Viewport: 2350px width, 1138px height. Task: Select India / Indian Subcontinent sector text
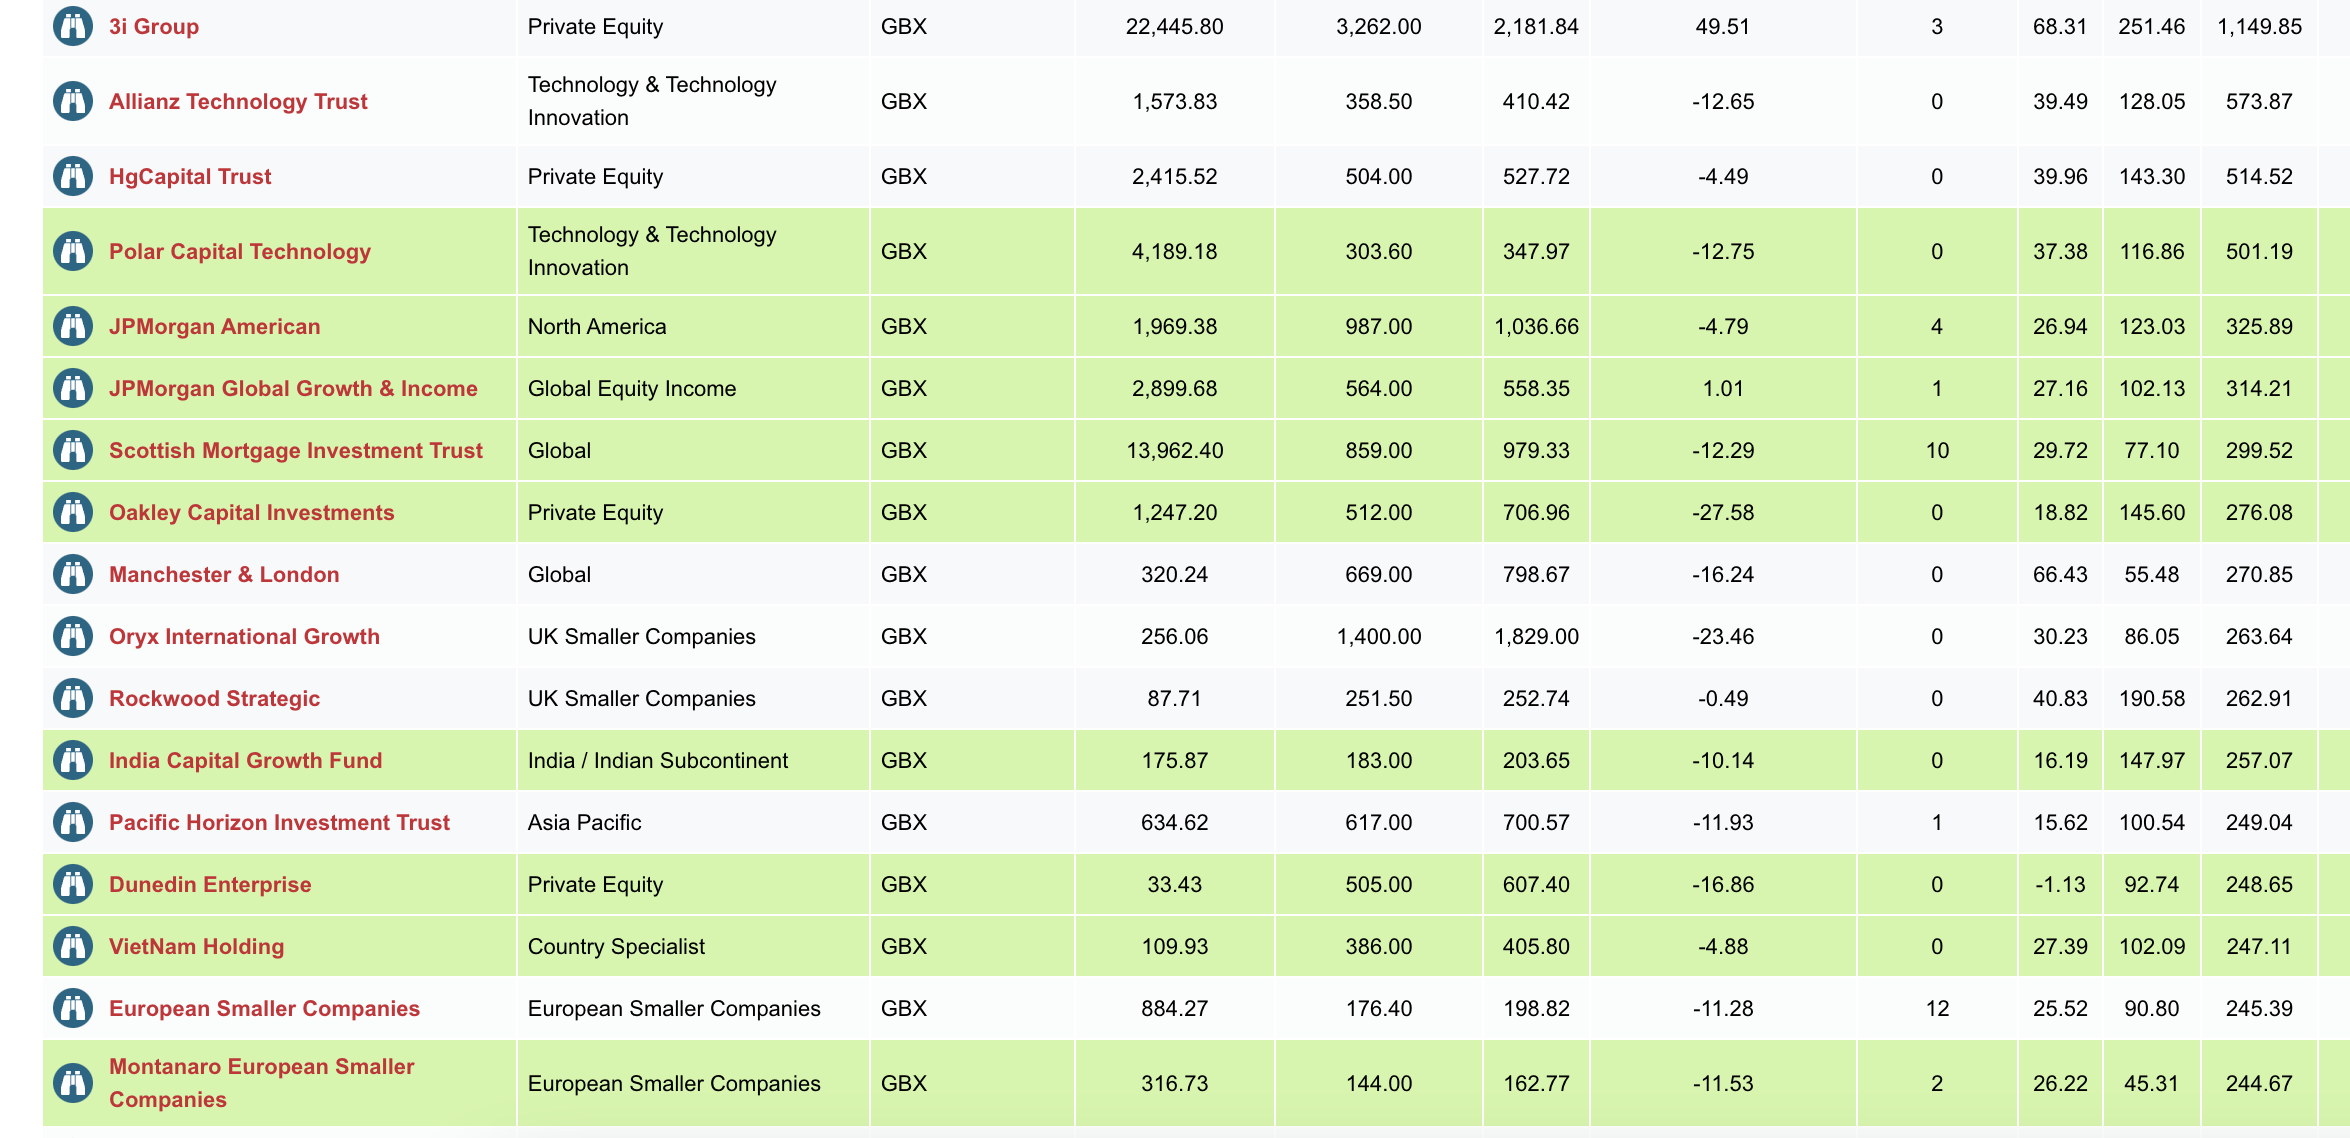(658, 760)
